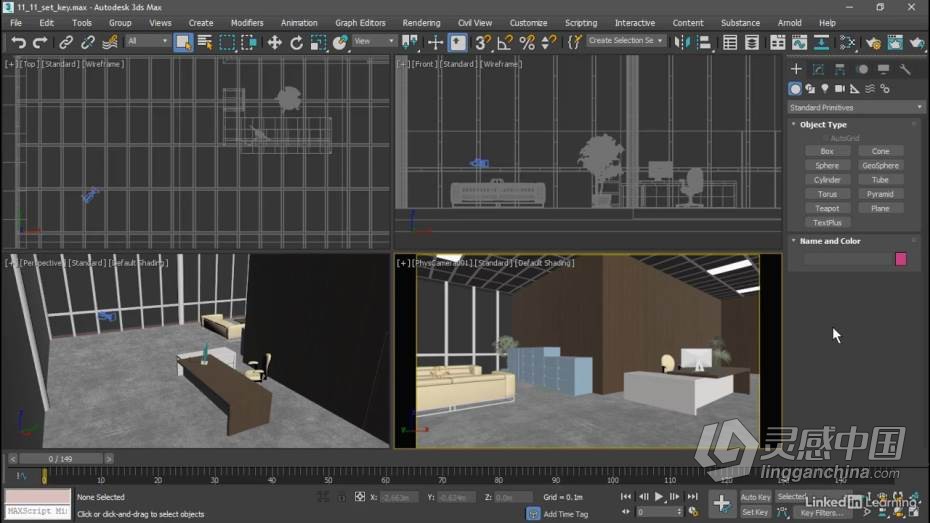Viewport: 930px width, 523px height.
Task: Create a Teapot primitive
Action: tap(827, 208)
